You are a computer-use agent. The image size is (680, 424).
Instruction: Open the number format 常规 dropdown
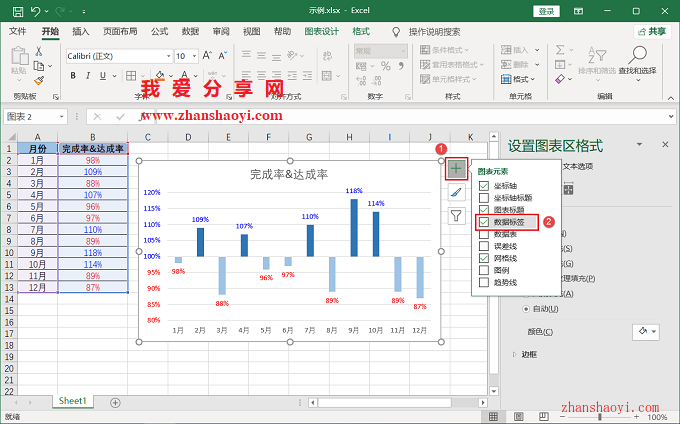point(403,51)
